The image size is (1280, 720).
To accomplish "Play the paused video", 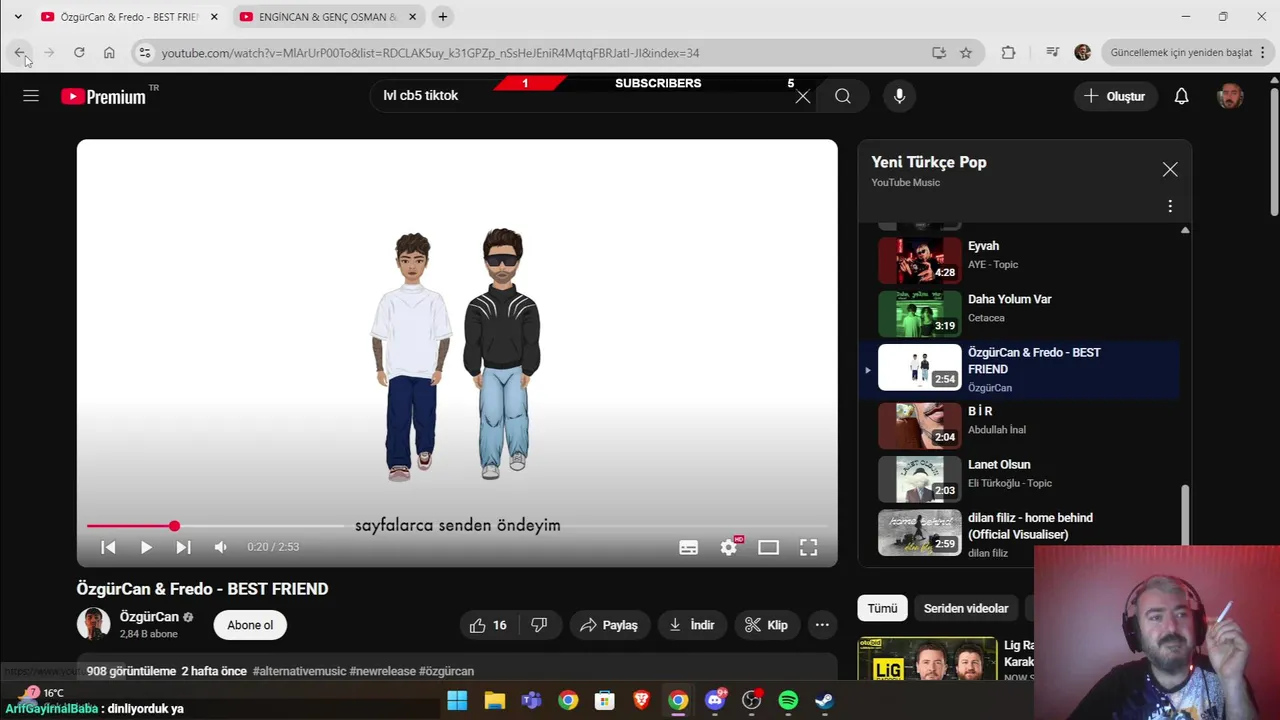I will 146,547.
